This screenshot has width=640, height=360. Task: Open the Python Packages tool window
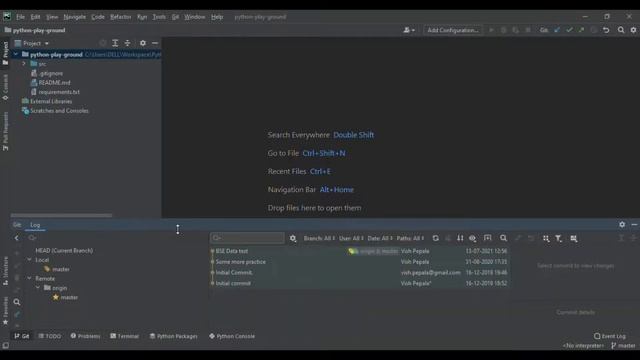(173, 336)
